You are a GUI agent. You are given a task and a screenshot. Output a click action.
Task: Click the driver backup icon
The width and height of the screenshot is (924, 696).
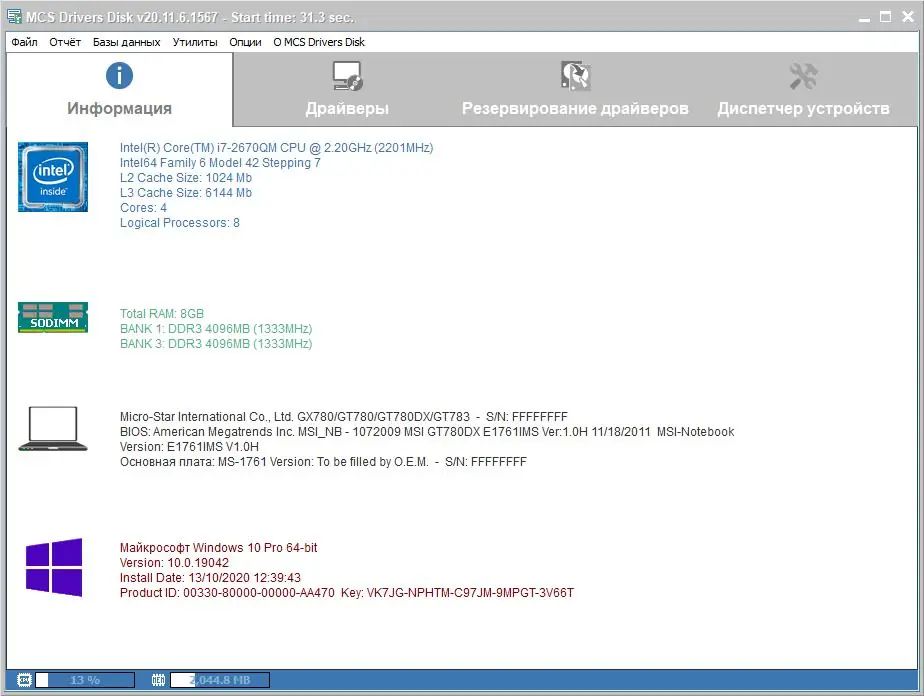[x=575, y=75]
